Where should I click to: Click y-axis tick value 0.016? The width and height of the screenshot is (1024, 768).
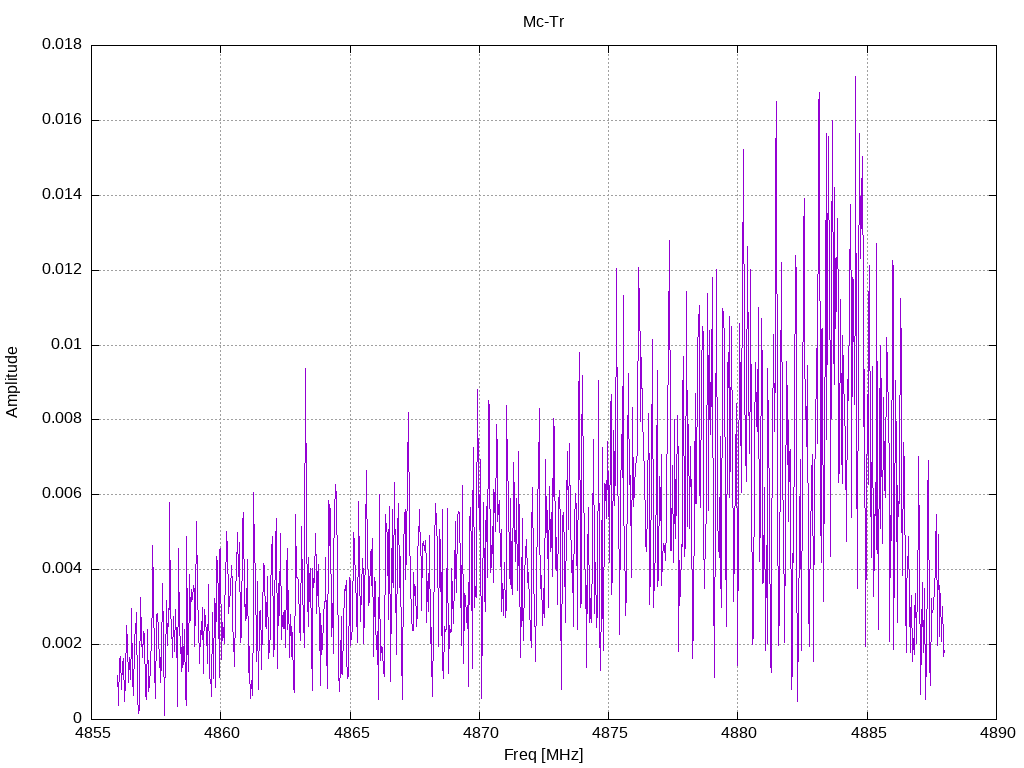[x=62, y=120]
